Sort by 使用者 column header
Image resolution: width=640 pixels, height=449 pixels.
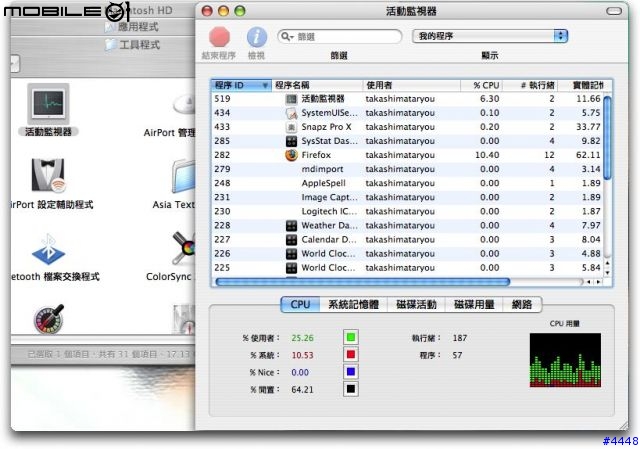tap(411, 85)
